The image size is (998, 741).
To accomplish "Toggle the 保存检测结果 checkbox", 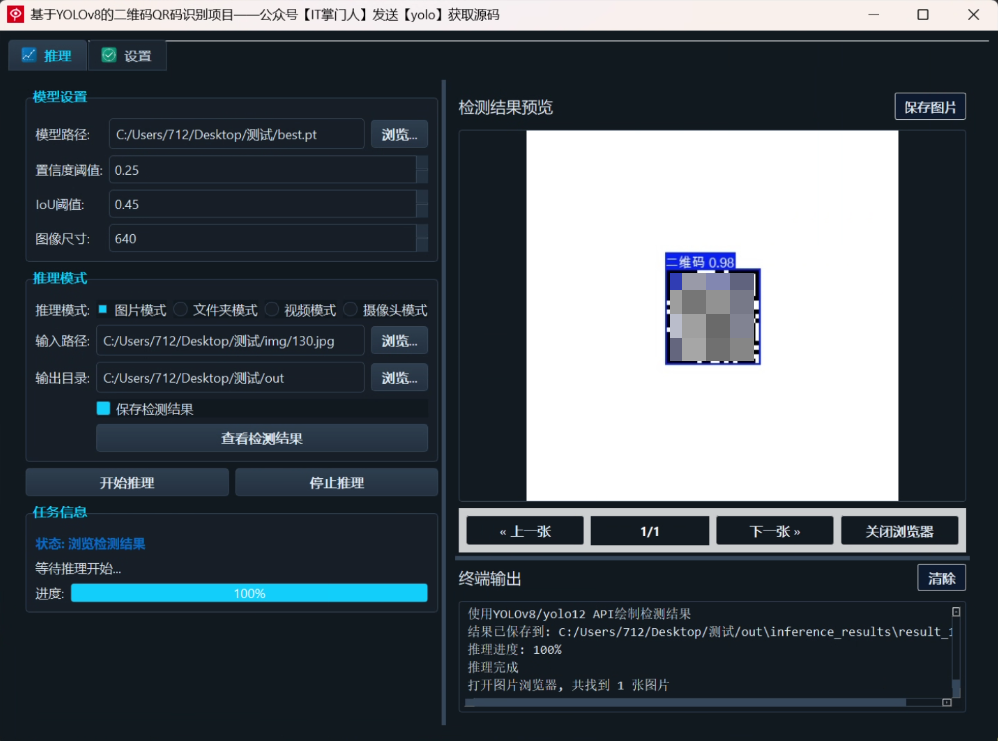I will point(103,407).
